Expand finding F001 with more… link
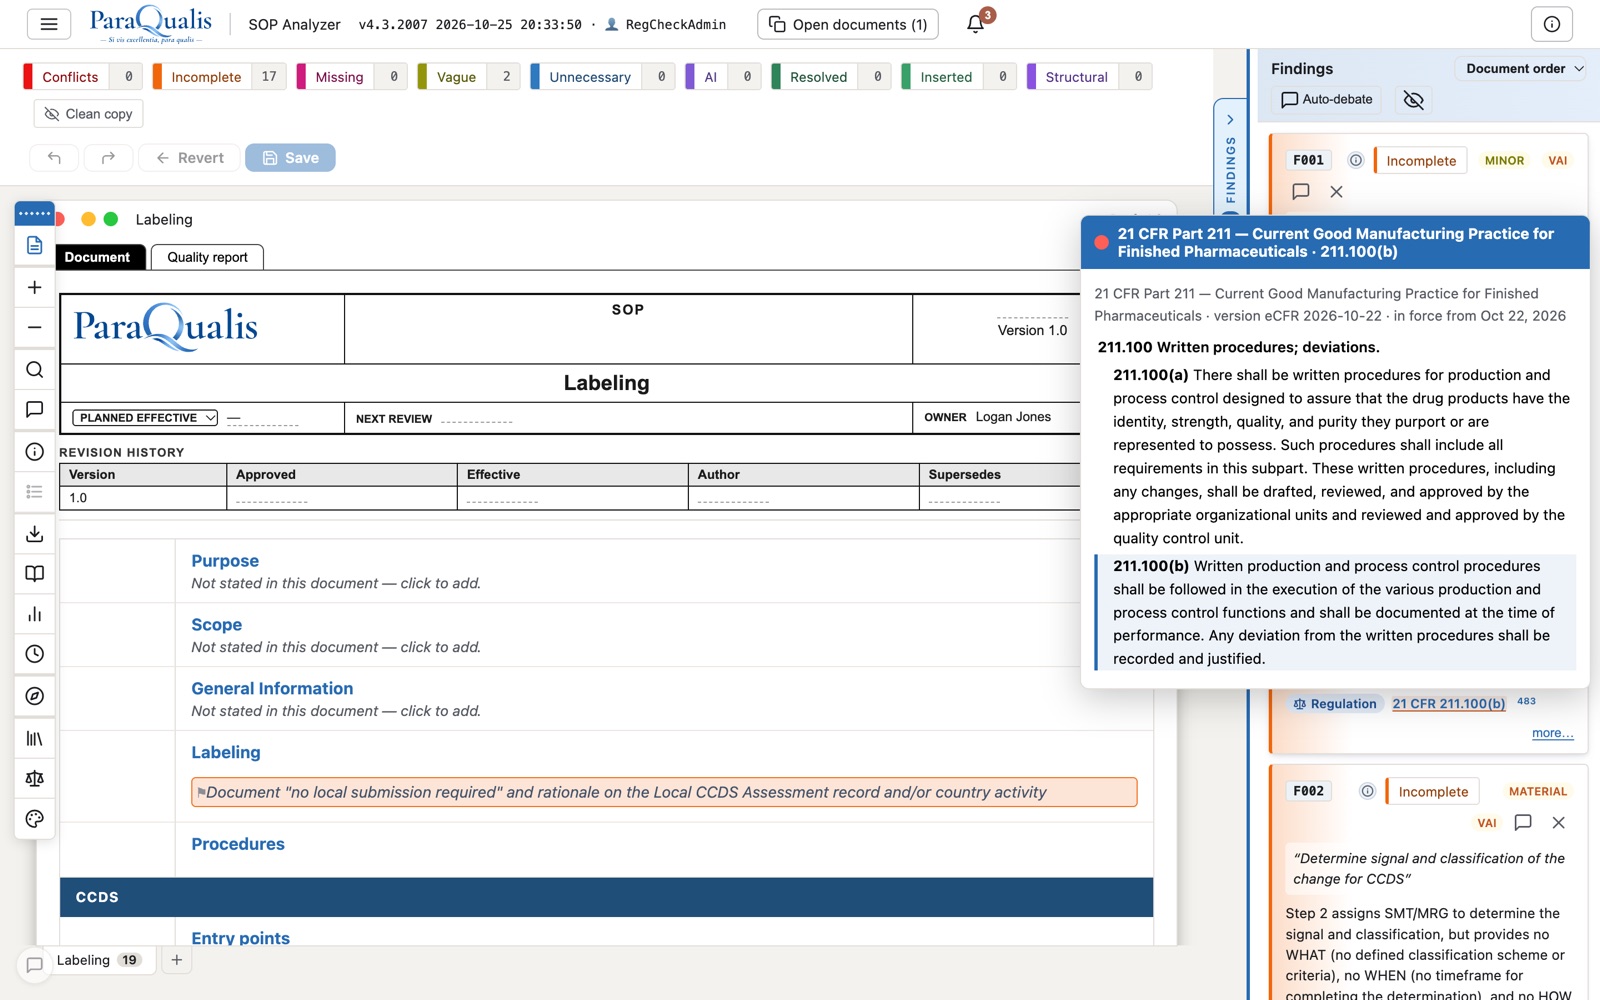 (x=1552, y=733)
